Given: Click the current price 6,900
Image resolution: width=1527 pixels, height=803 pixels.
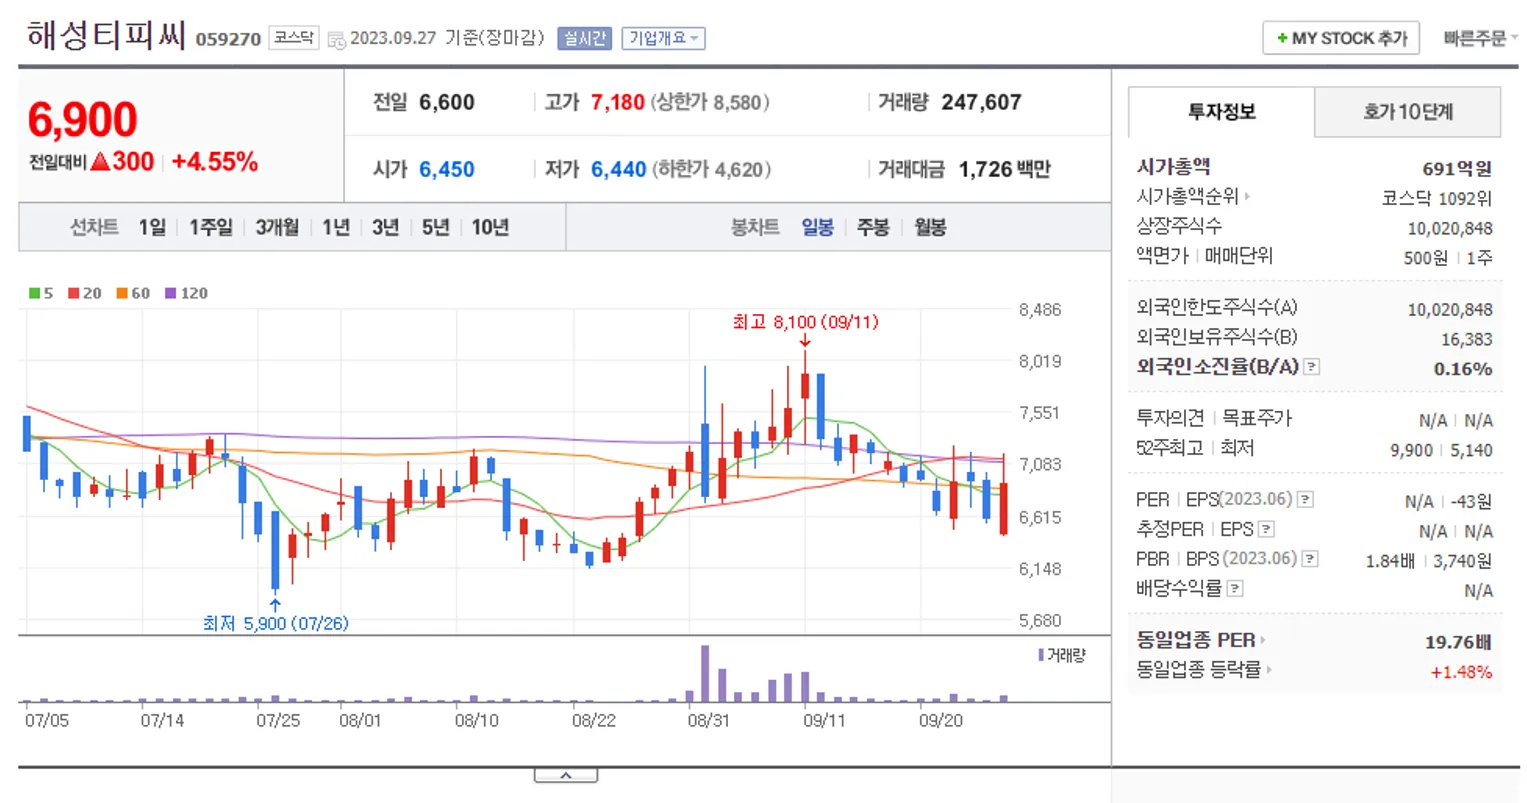Looking at the screenshot, I should [82, 120].
